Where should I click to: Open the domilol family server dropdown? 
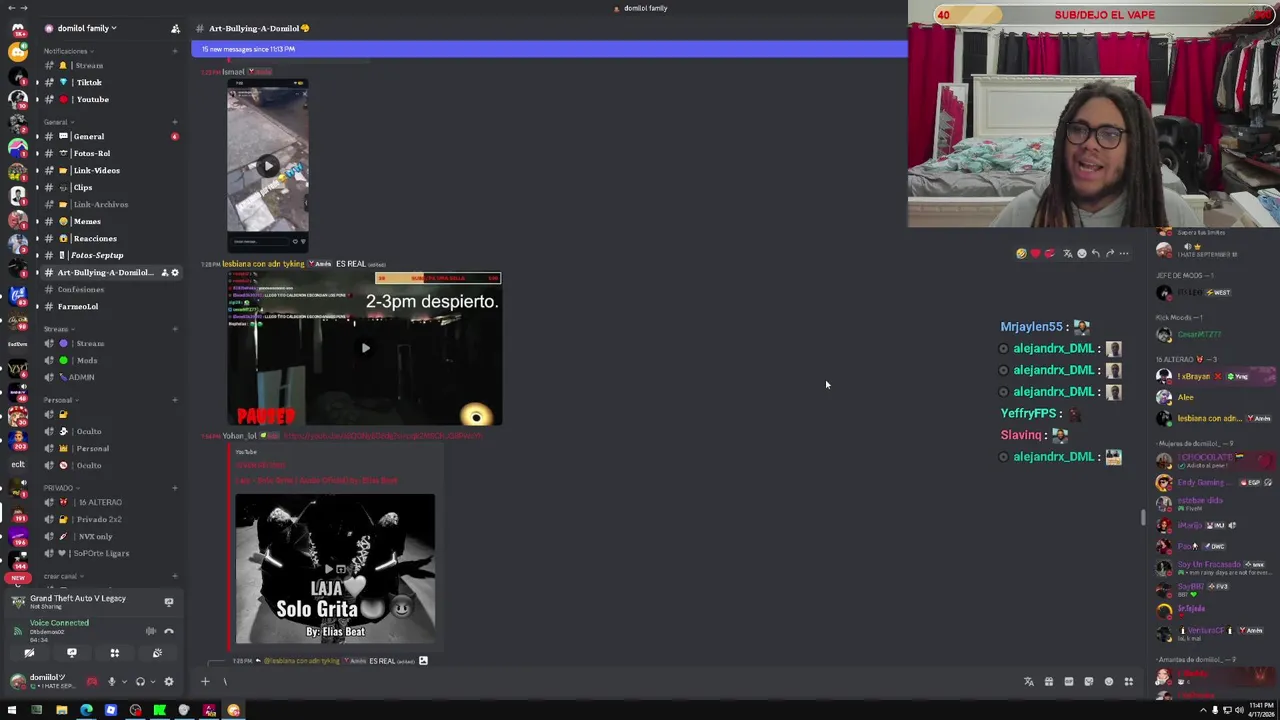(86, 28)
